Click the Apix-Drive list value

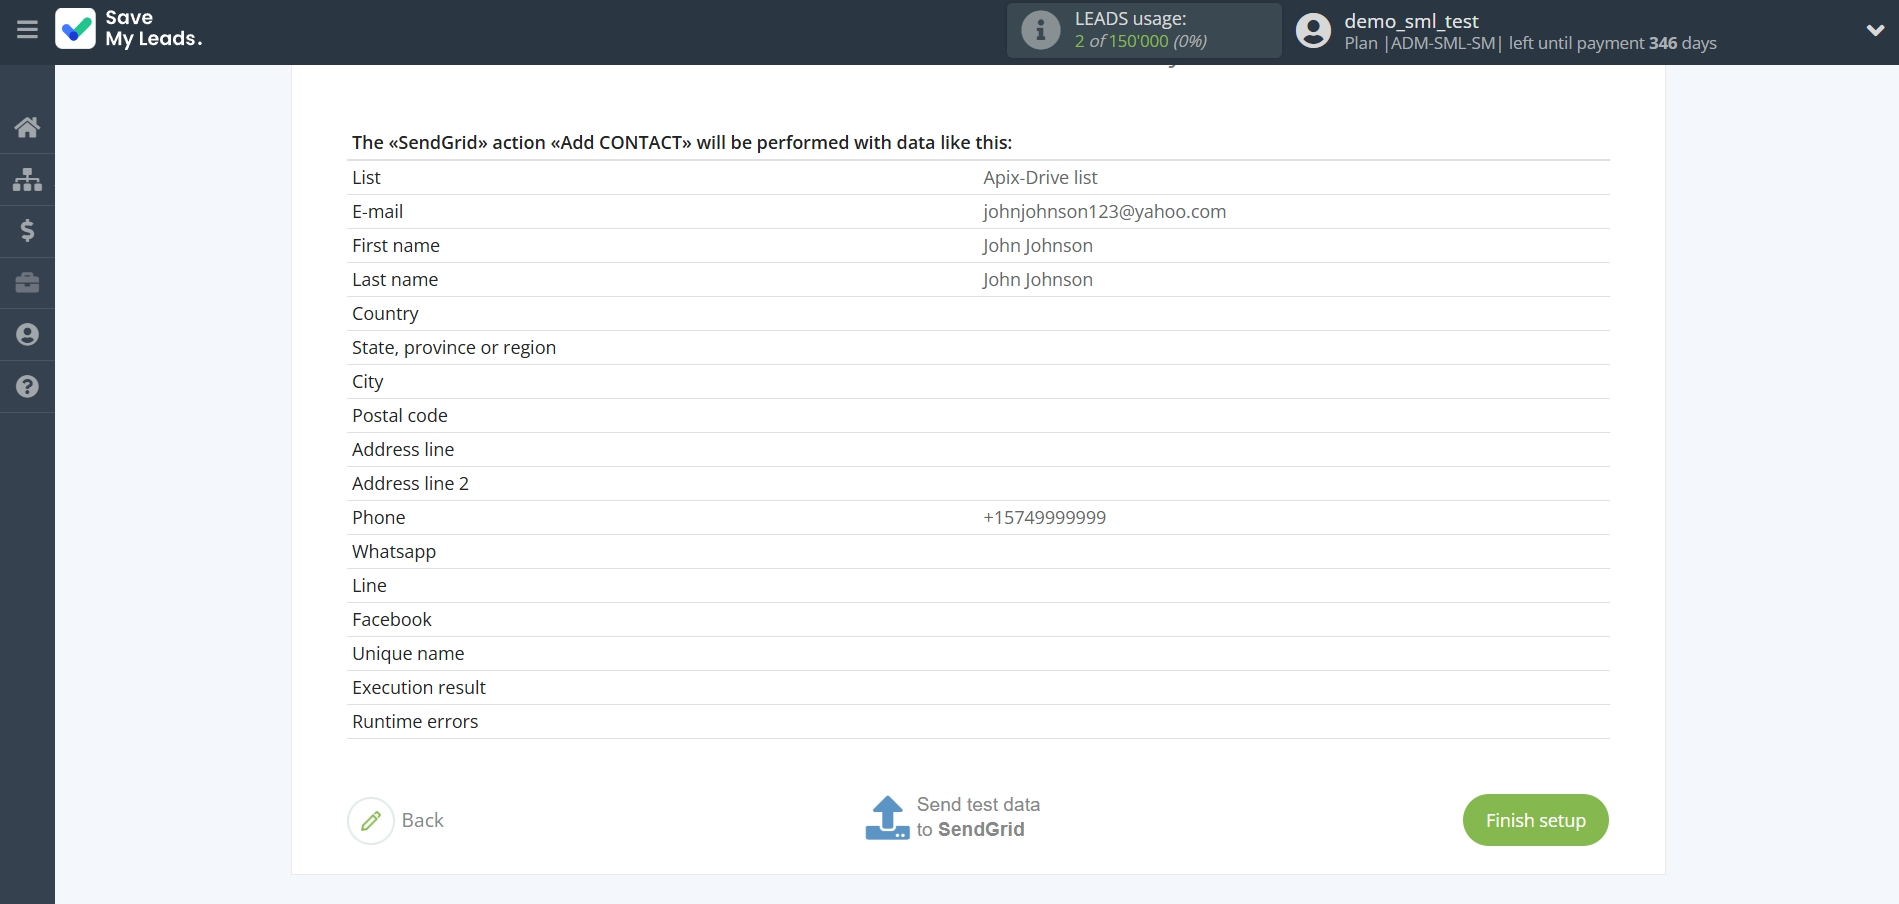[x=1040, y=178]
